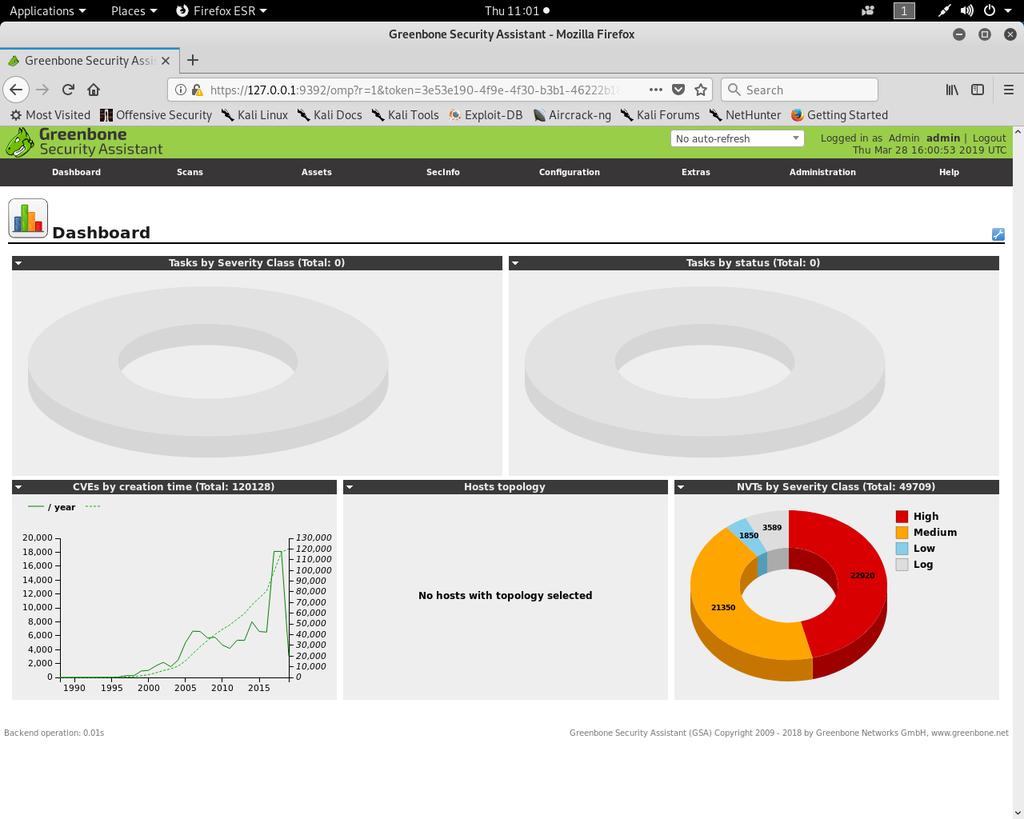Click the Firefox Search input field
This screenshot has width=1024, height=819.
pos(799,89)
